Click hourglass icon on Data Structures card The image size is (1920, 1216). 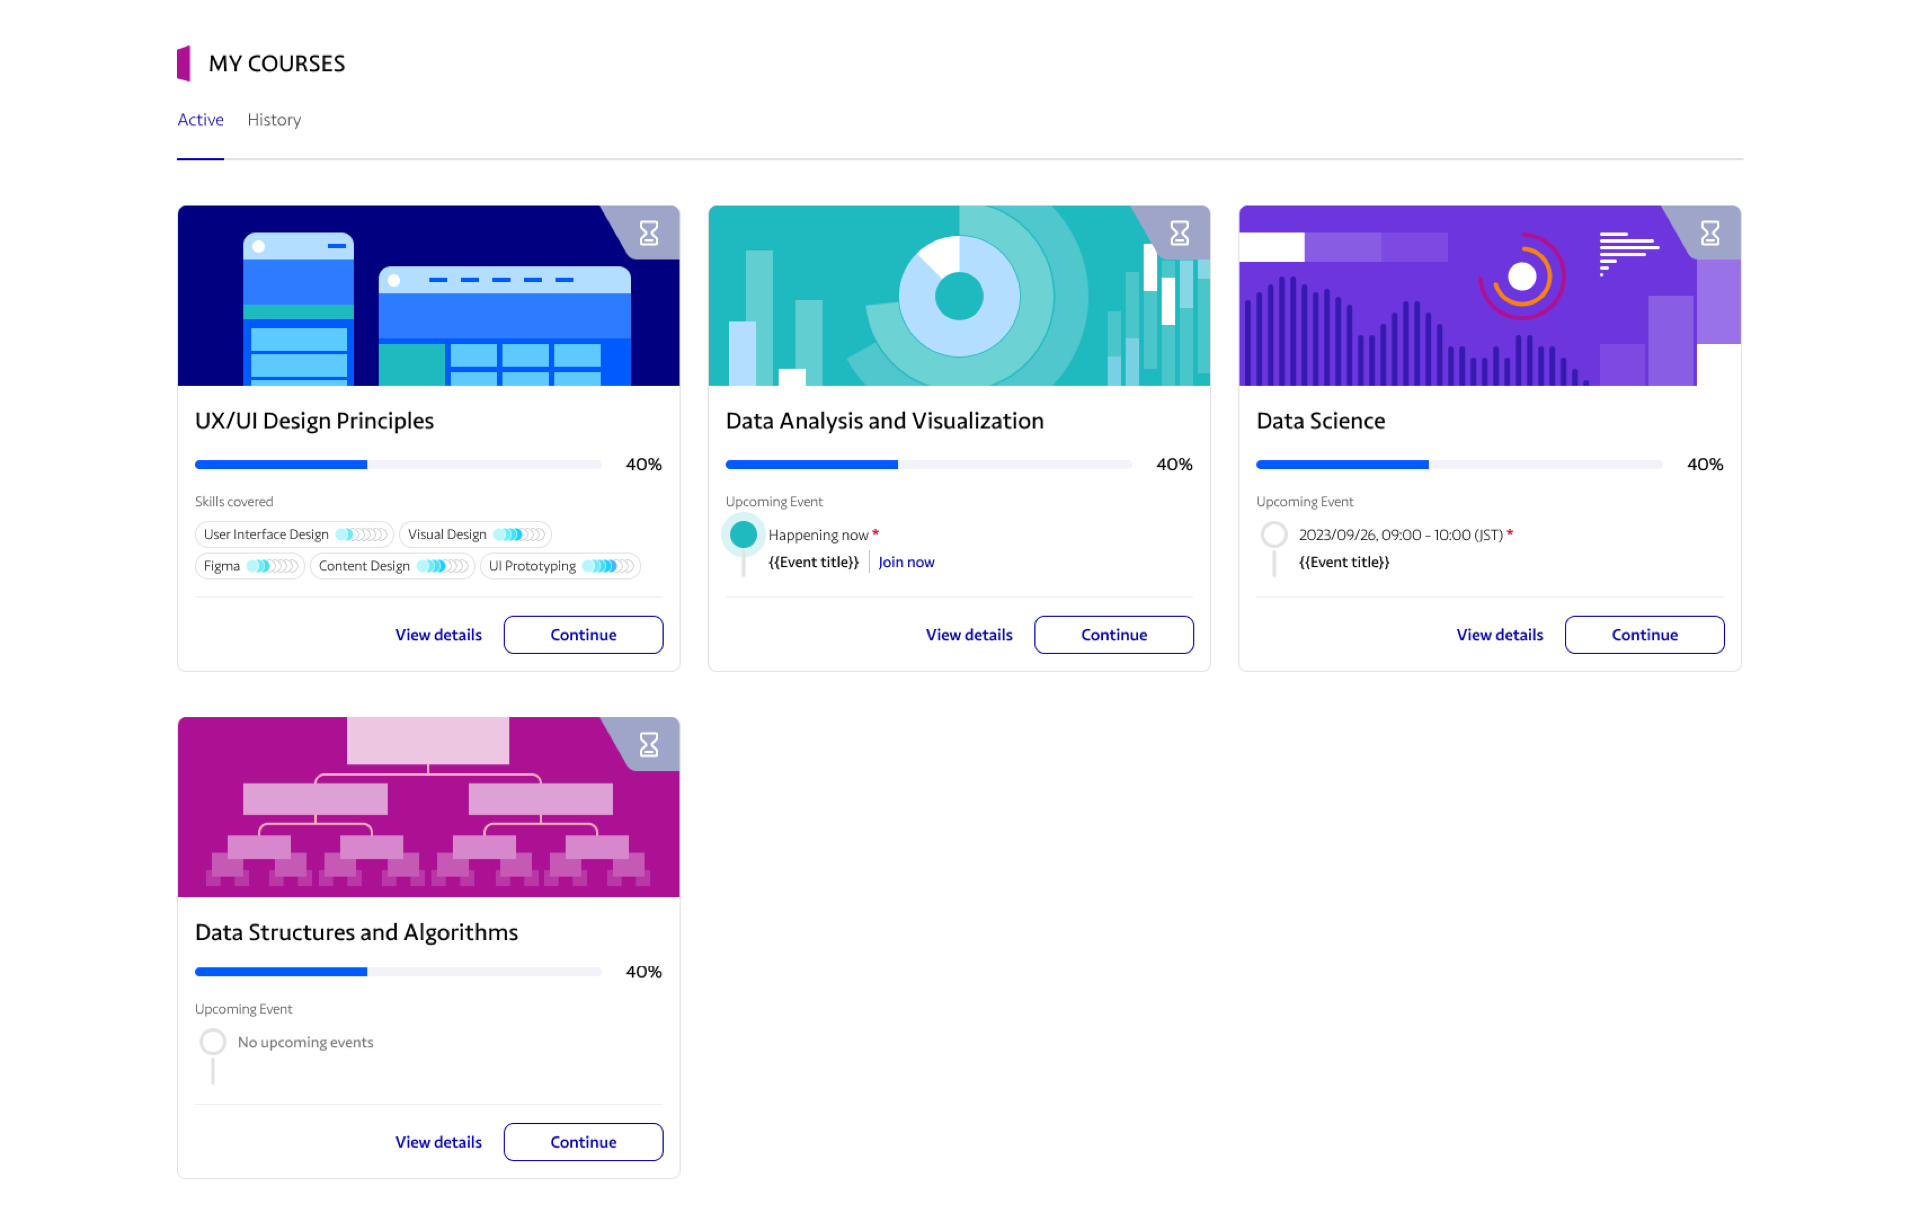pos(649,744)
